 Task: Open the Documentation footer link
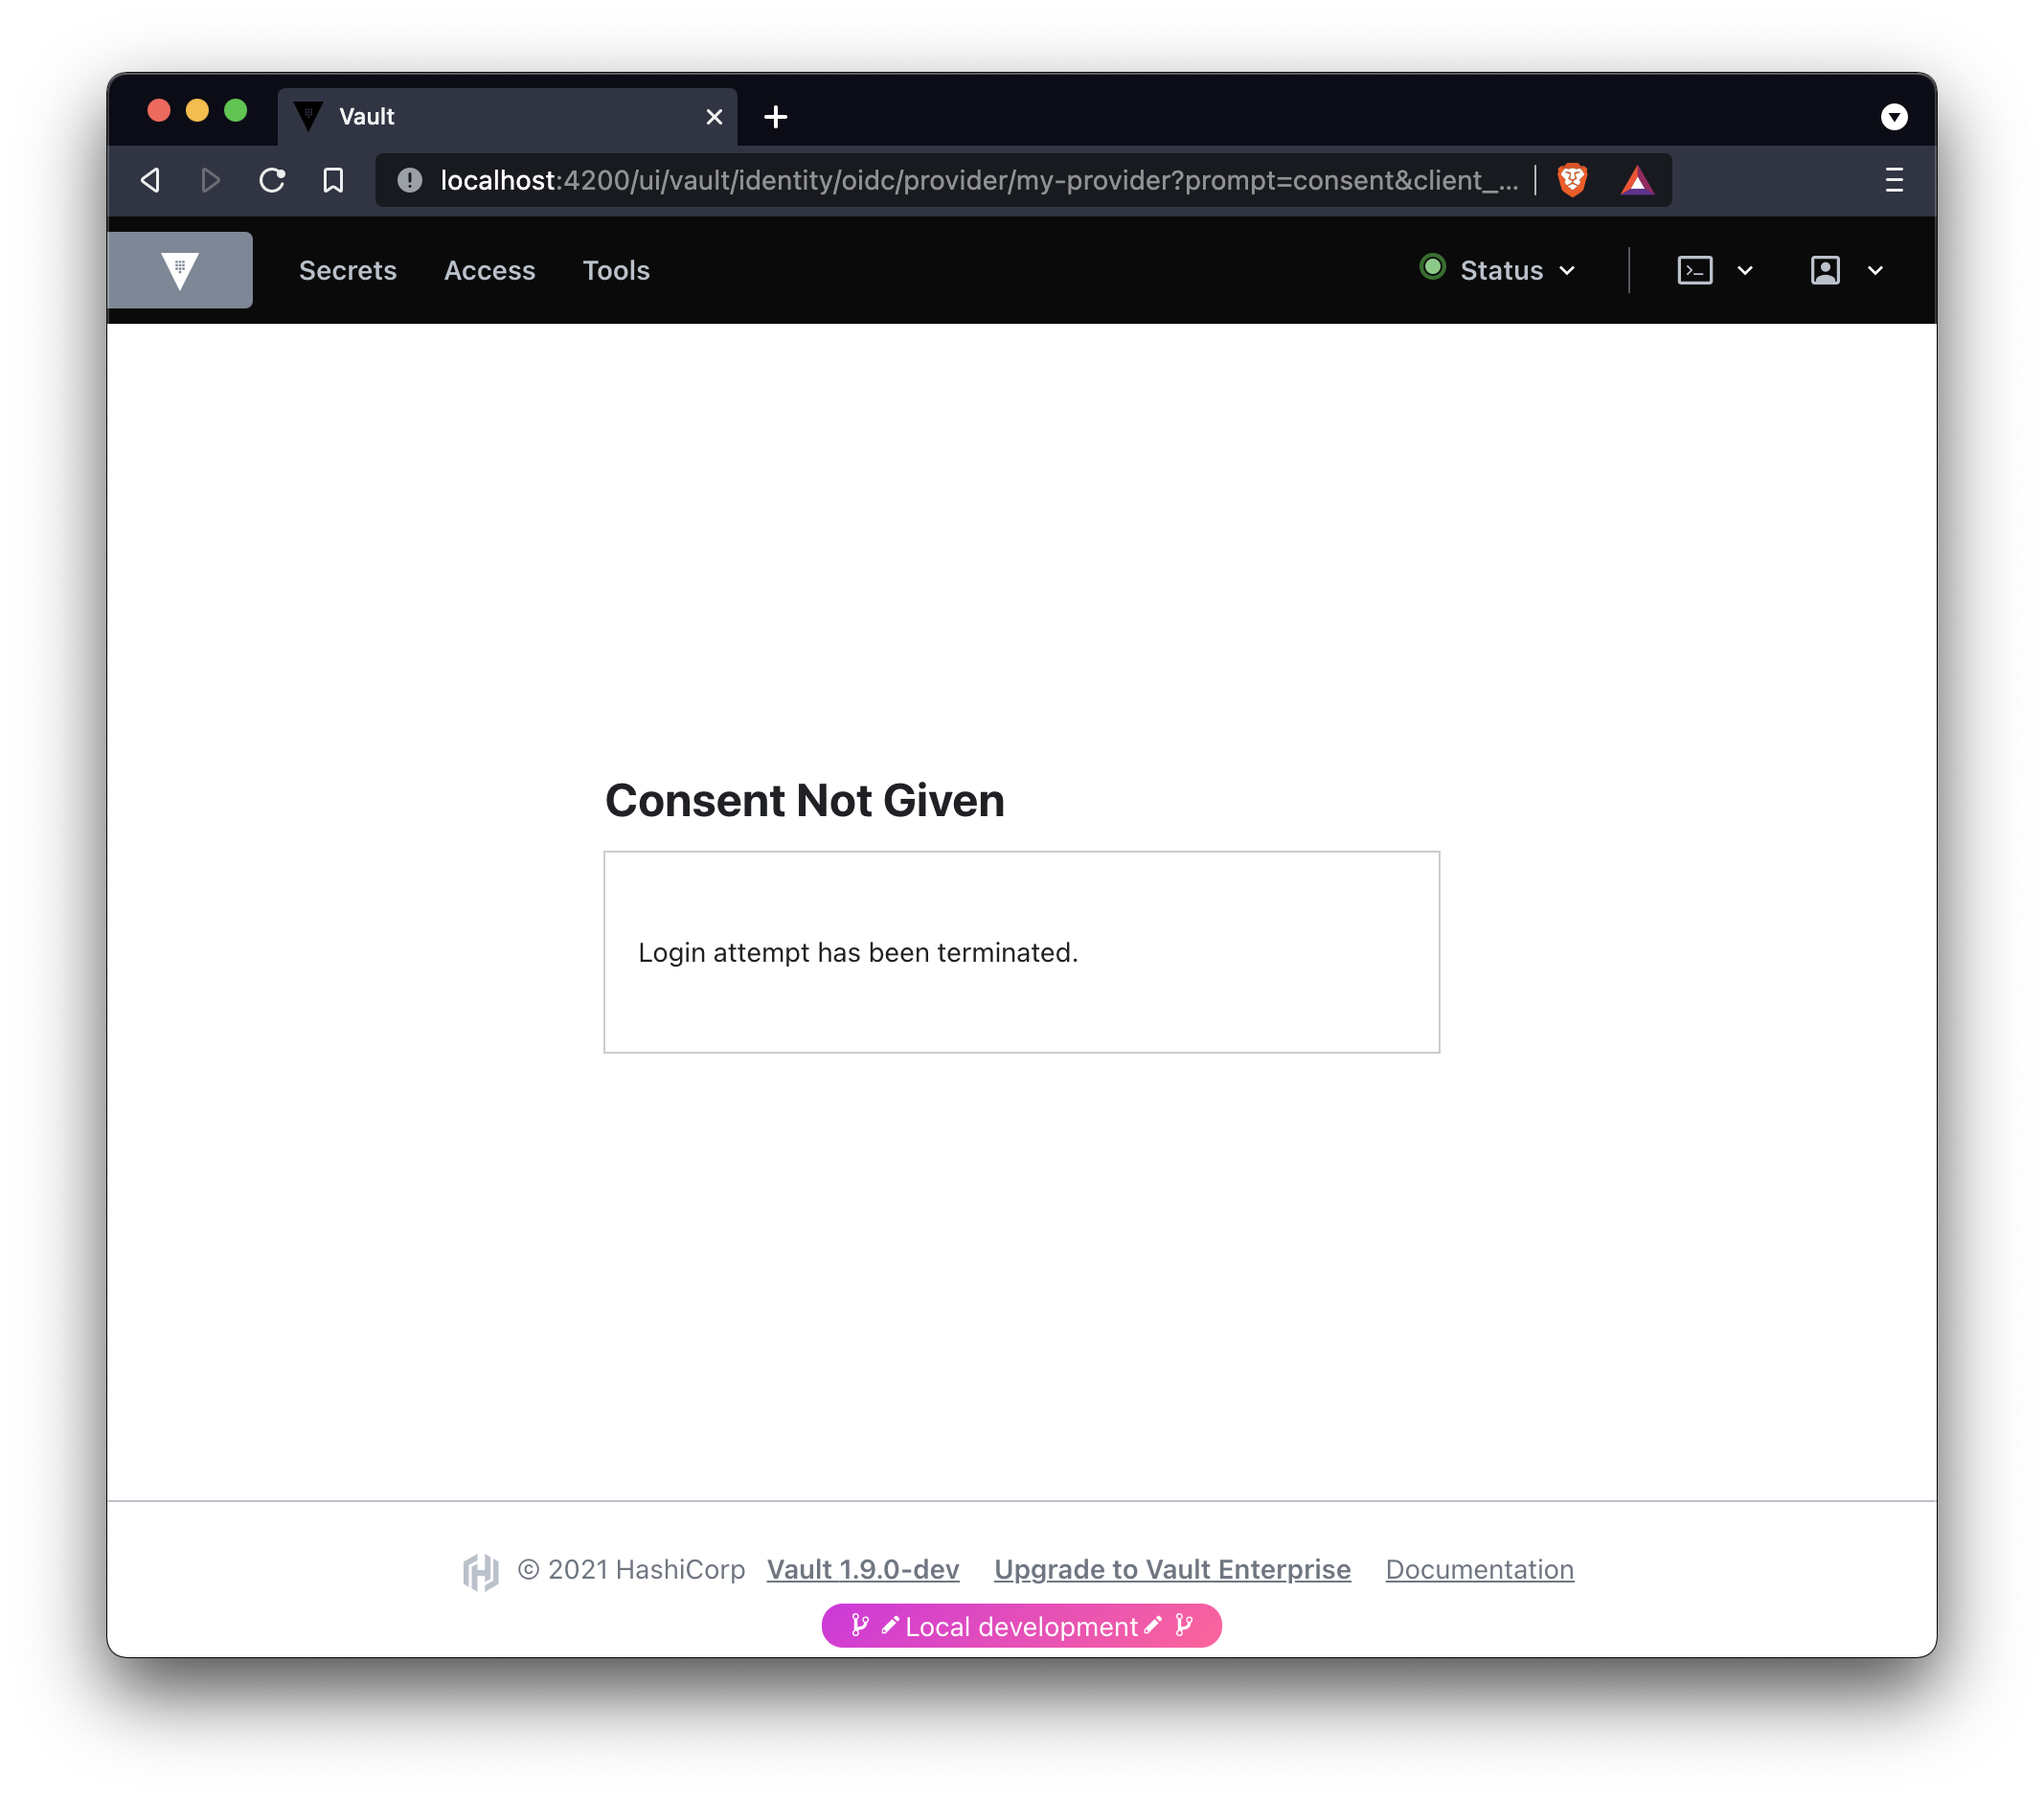point(1479,1569)
